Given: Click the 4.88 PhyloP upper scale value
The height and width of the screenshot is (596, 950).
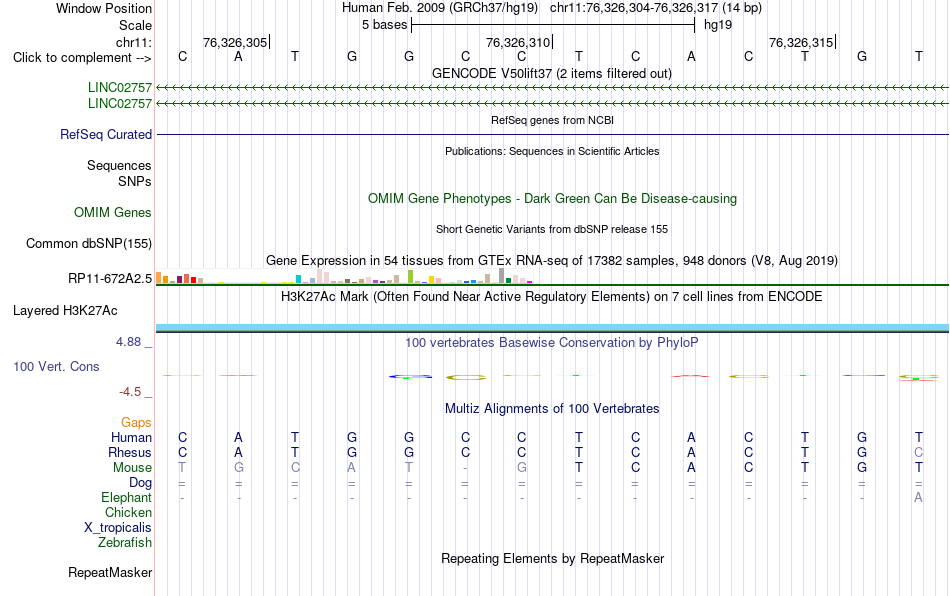Looking at the screenshot, I should click(128, 342).
